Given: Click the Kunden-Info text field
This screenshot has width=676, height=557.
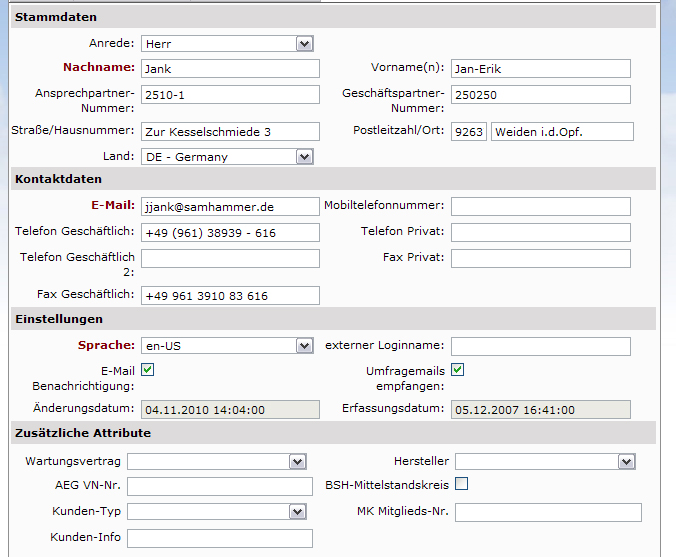Looking at the screenshot, I should [x=220, y=538].
